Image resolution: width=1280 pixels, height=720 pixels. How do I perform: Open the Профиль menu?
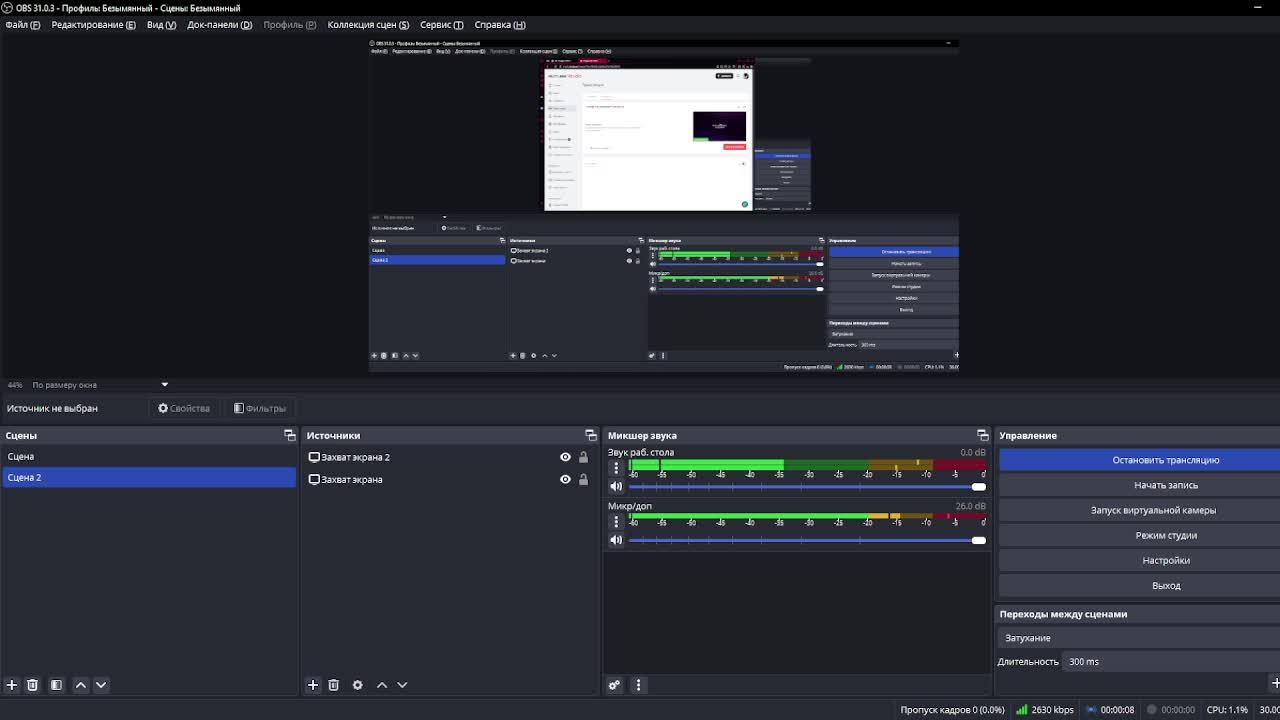(x=290, y=24)
